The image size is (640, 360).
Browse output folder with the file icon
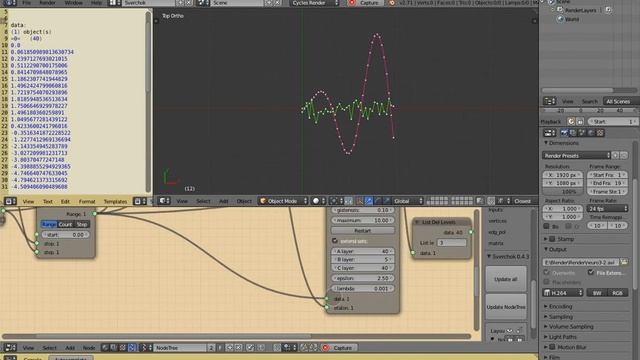(624, 262)
